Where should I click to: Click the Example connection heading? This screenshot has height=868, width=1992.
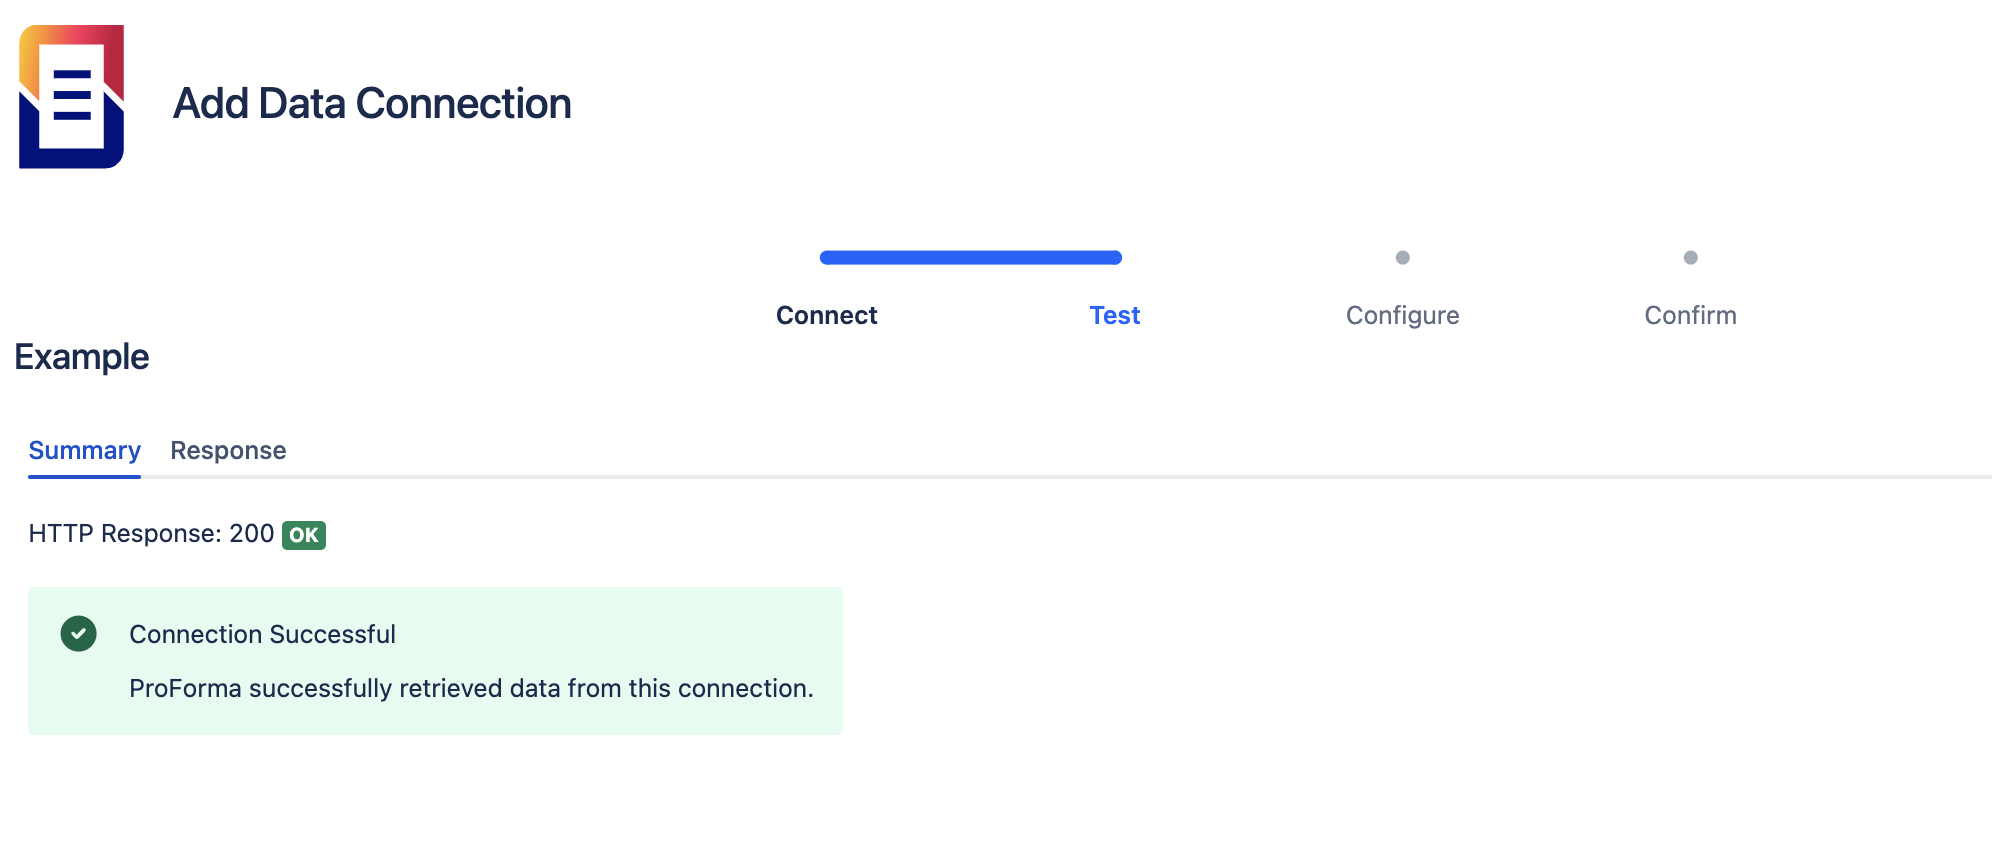click(x=81, y=356)
